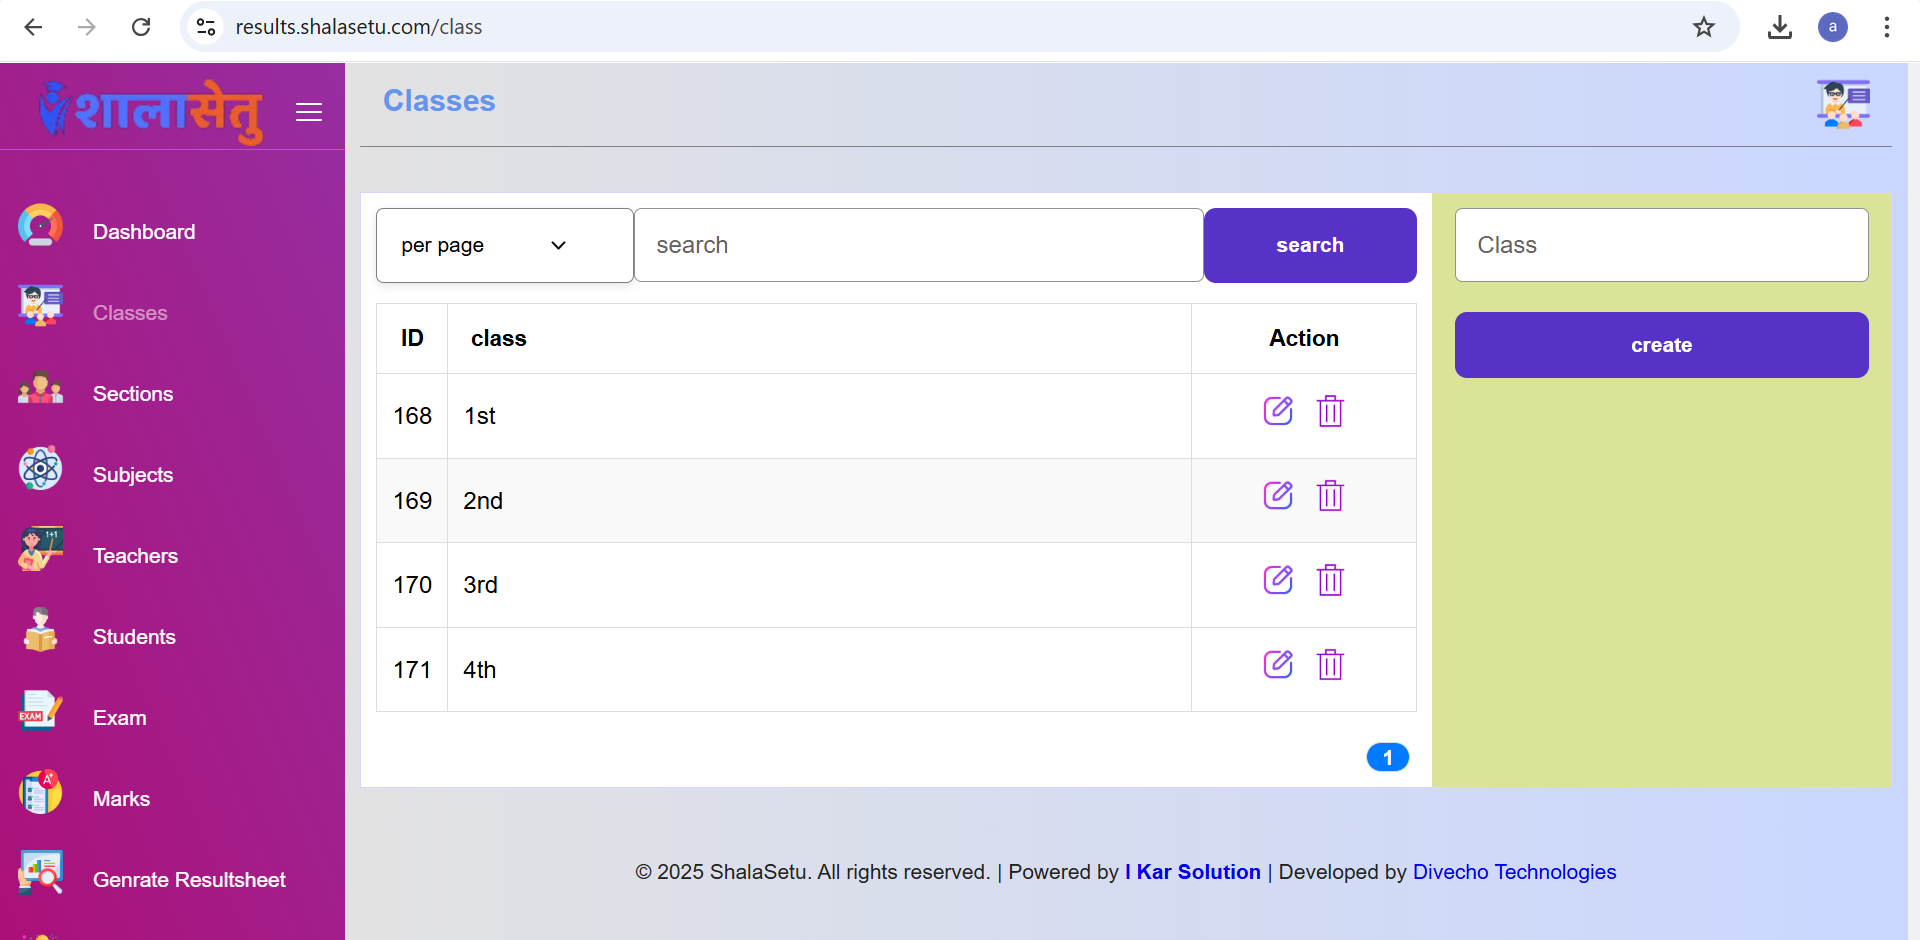Click the classroom icon in page header
Viewport: 1920px width, 940px height.
(1843, 104)
